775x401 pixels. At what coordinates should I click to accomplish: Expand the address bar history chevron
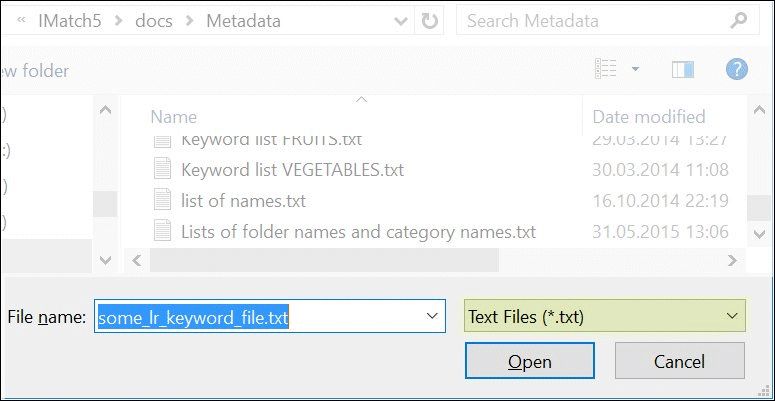point(400,21)
